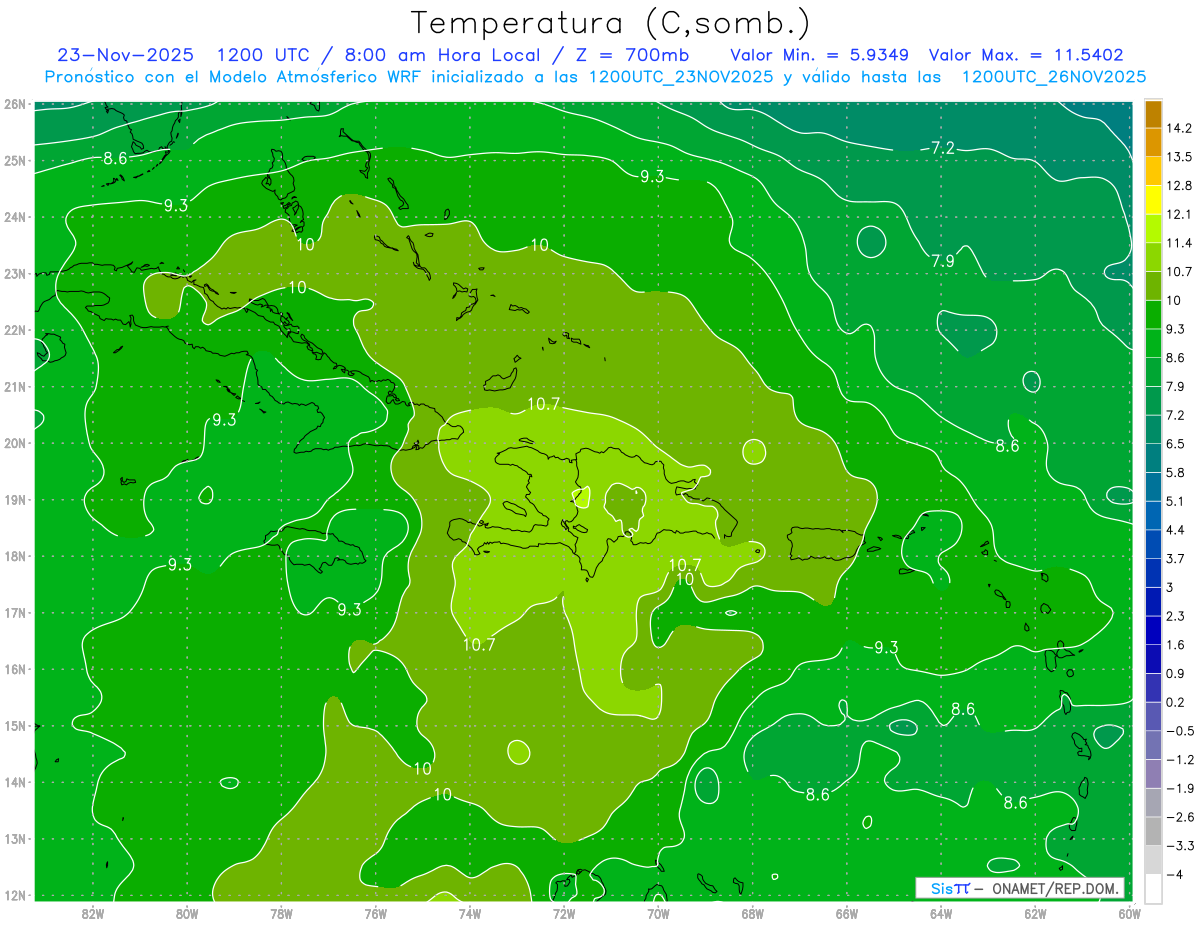Click 'Valor Min. = 5.9349' readout
1200x927 pixels.
822,54
